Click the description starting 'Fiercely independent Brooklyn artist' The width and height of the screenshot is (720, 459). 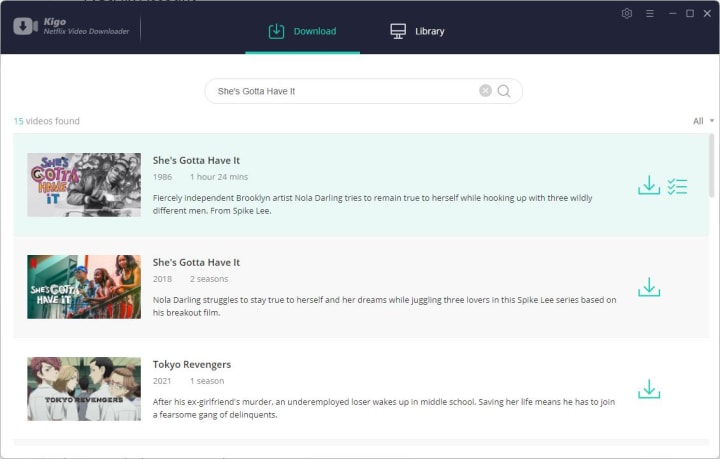tap(372, 204)
